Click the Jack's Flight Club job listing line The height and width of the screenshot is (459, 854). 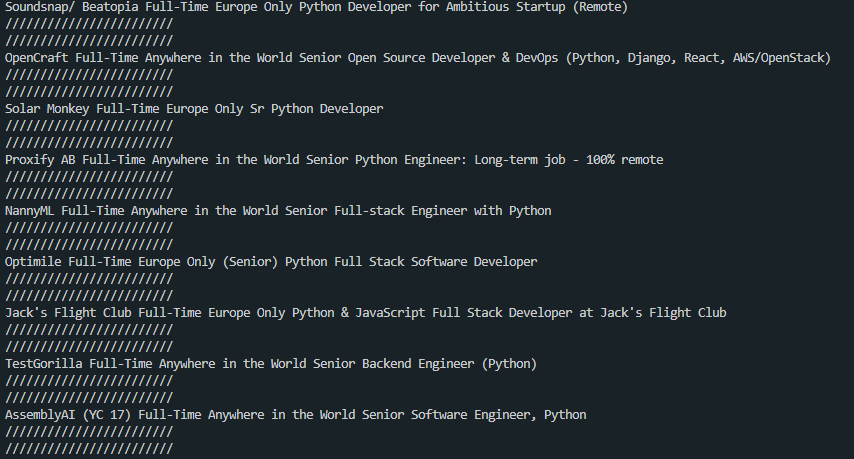[365, 313]
